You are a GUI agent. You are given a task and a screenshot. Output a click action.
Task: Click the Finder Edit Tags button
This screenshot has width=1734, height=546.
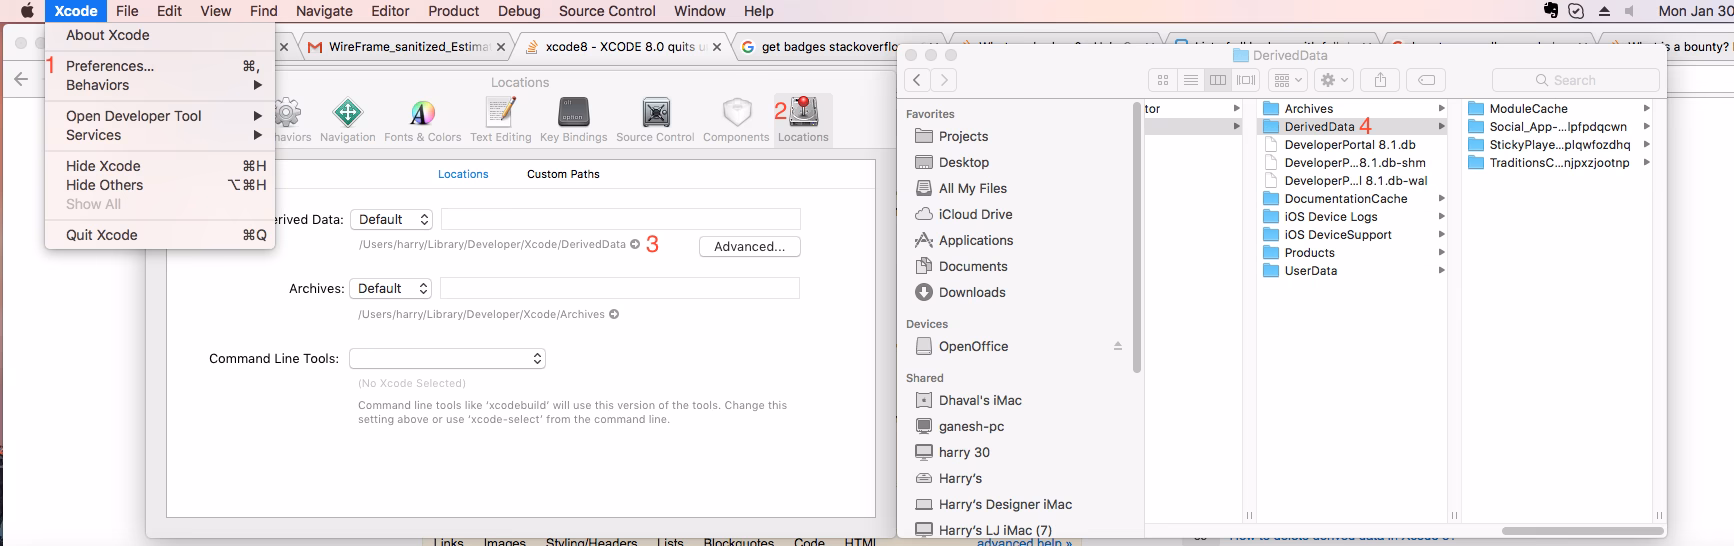click(x=1427, y=80)
